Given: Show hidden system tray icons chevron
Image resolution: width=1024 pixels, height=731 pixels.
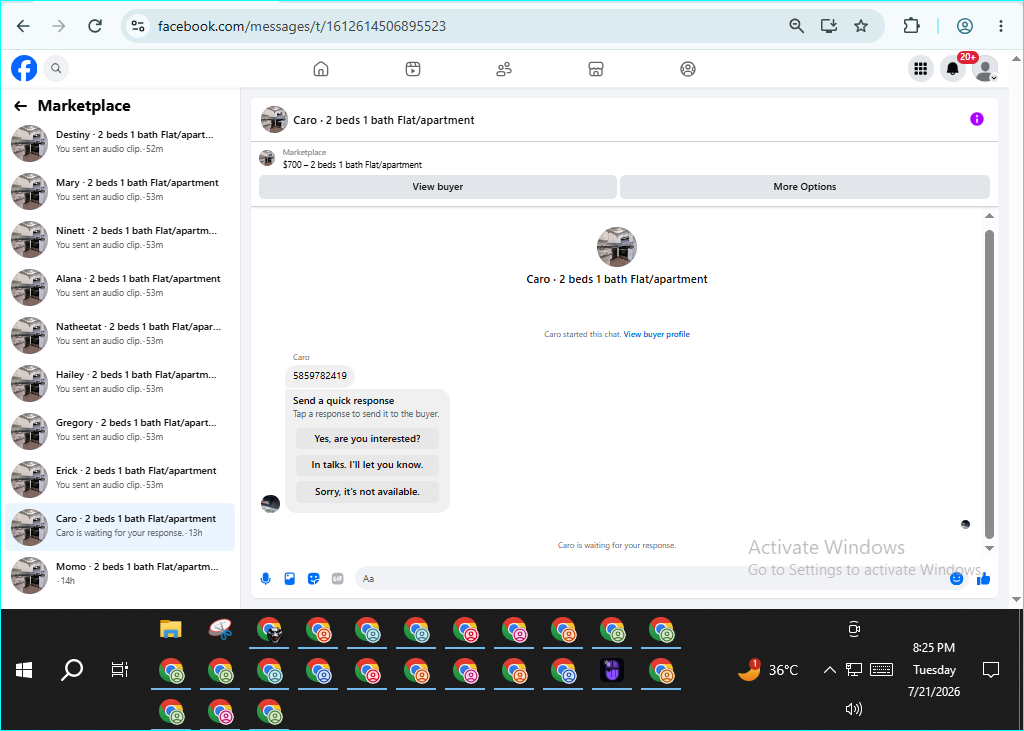Looking at the screenshot, I should (x=829, y=670).
